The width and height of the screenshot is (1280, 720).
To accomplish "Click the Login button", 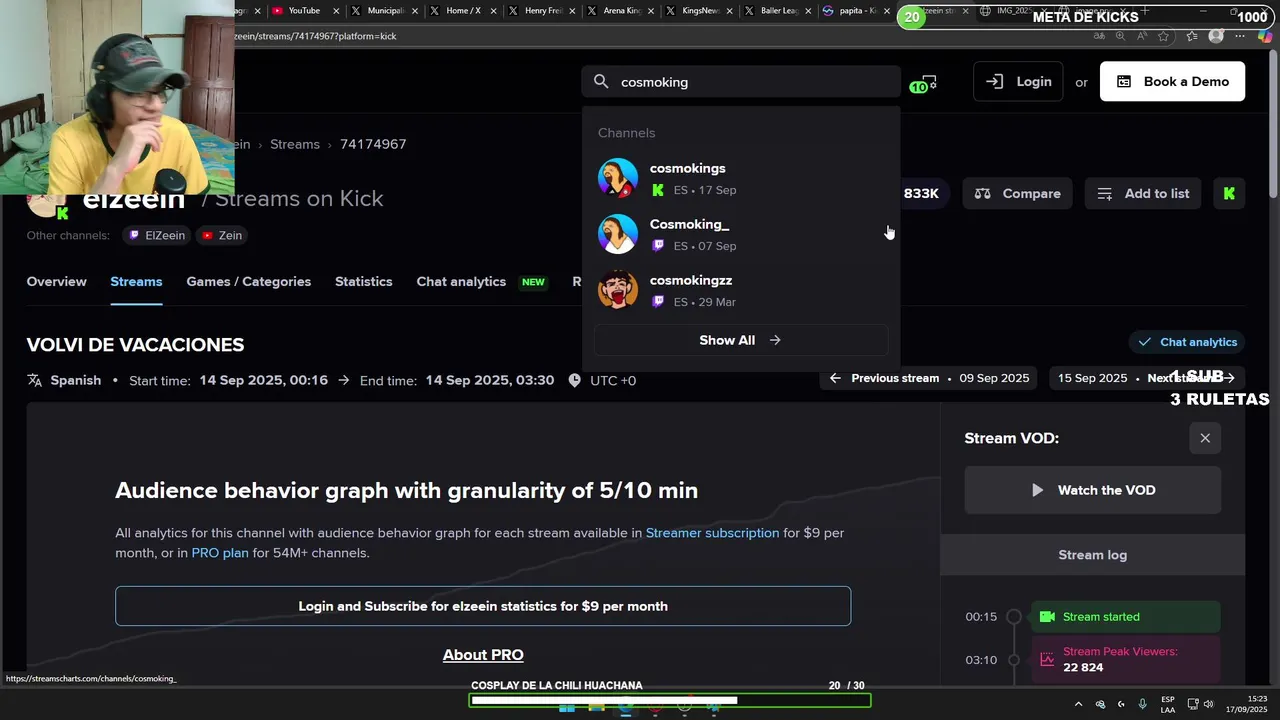I will [x=1018, y=82].
